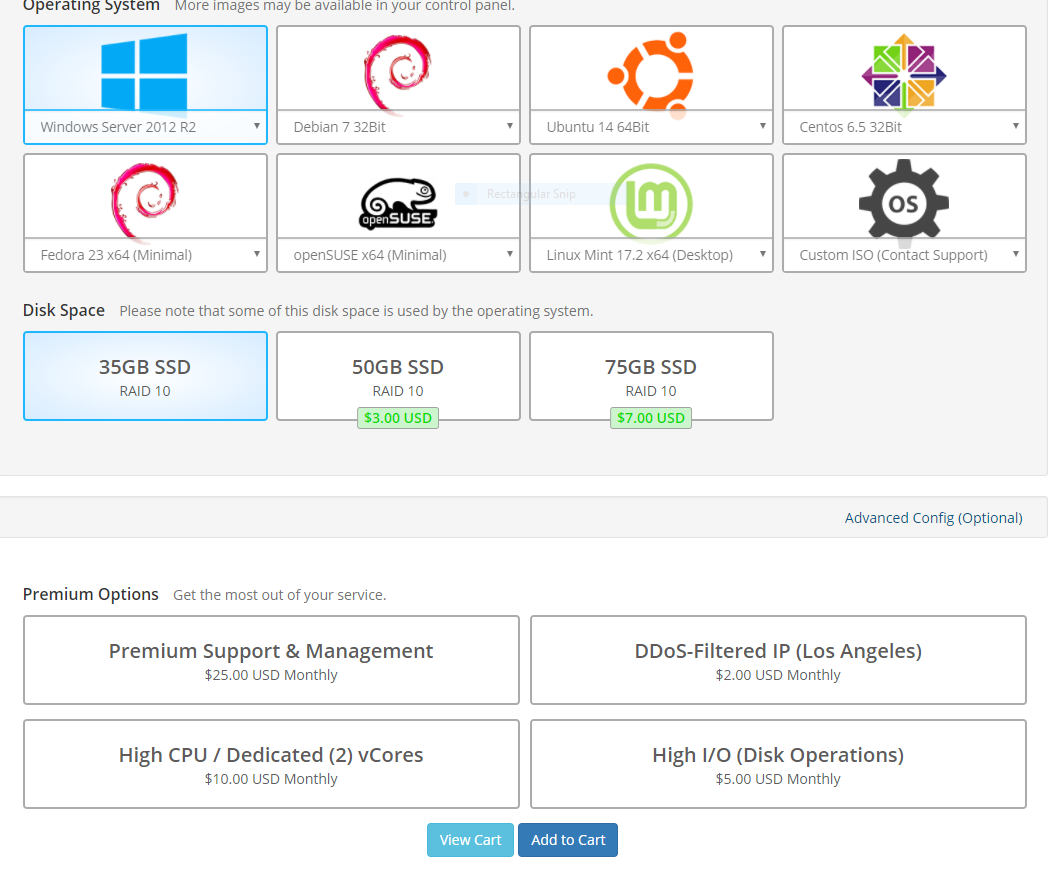Expand the openSUSE x64 (Minimal) dropdown
The height and width of the screenshot is (870, 1060).
(x=398, y=255)
